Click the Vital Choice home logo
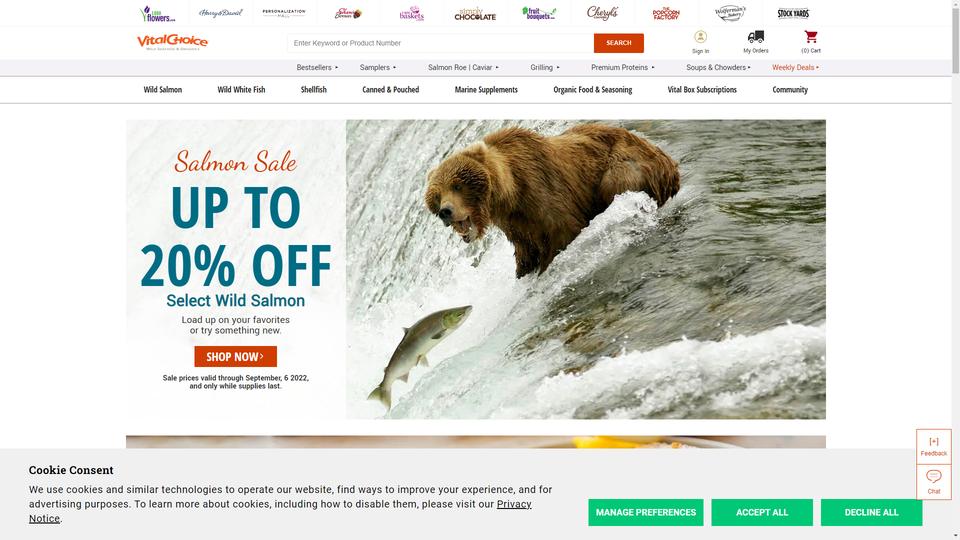Viewport: 960px width, 540px height. pos(172,42)
